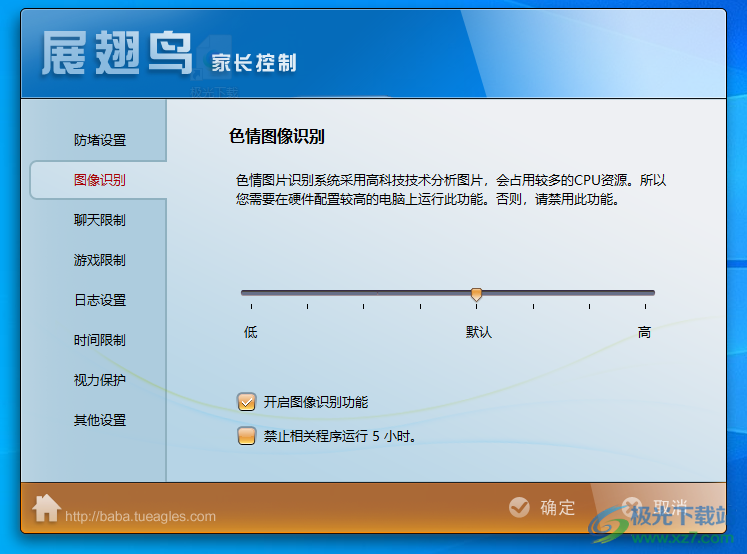Click the sensitivity slider thumb at 默认
Image resolution: width=747 pixels, height=554 pixels.
476,294
